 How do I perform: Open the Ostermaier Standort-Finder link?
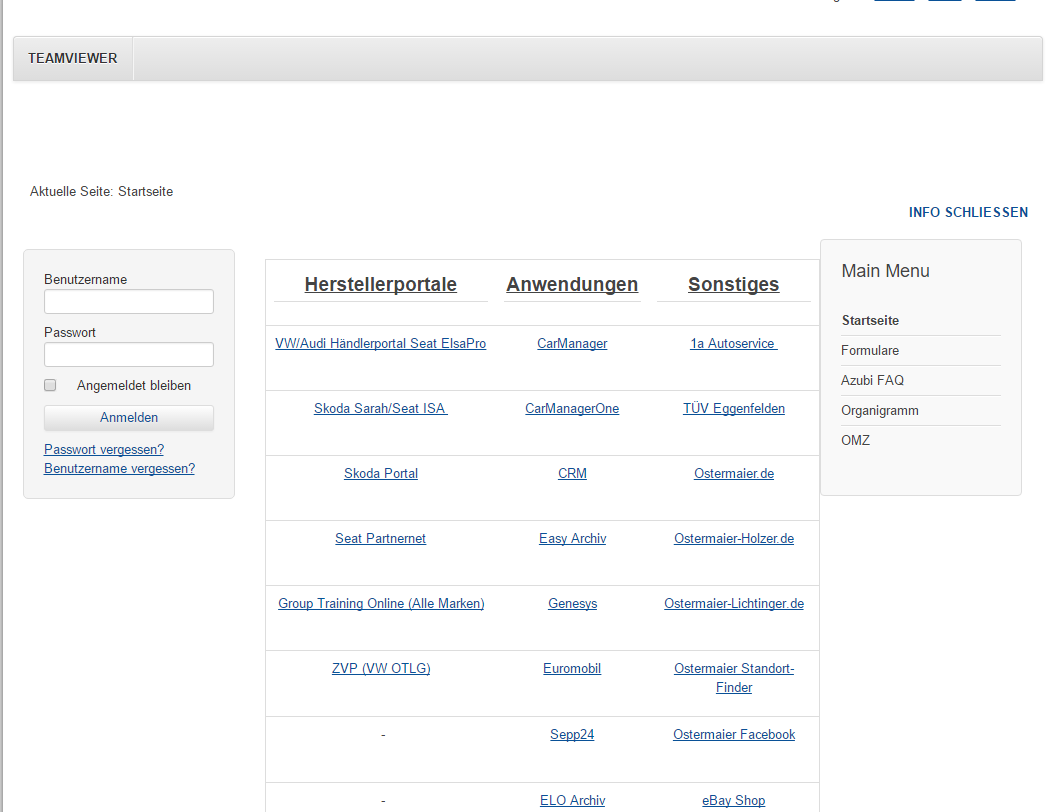coord(734,678)
